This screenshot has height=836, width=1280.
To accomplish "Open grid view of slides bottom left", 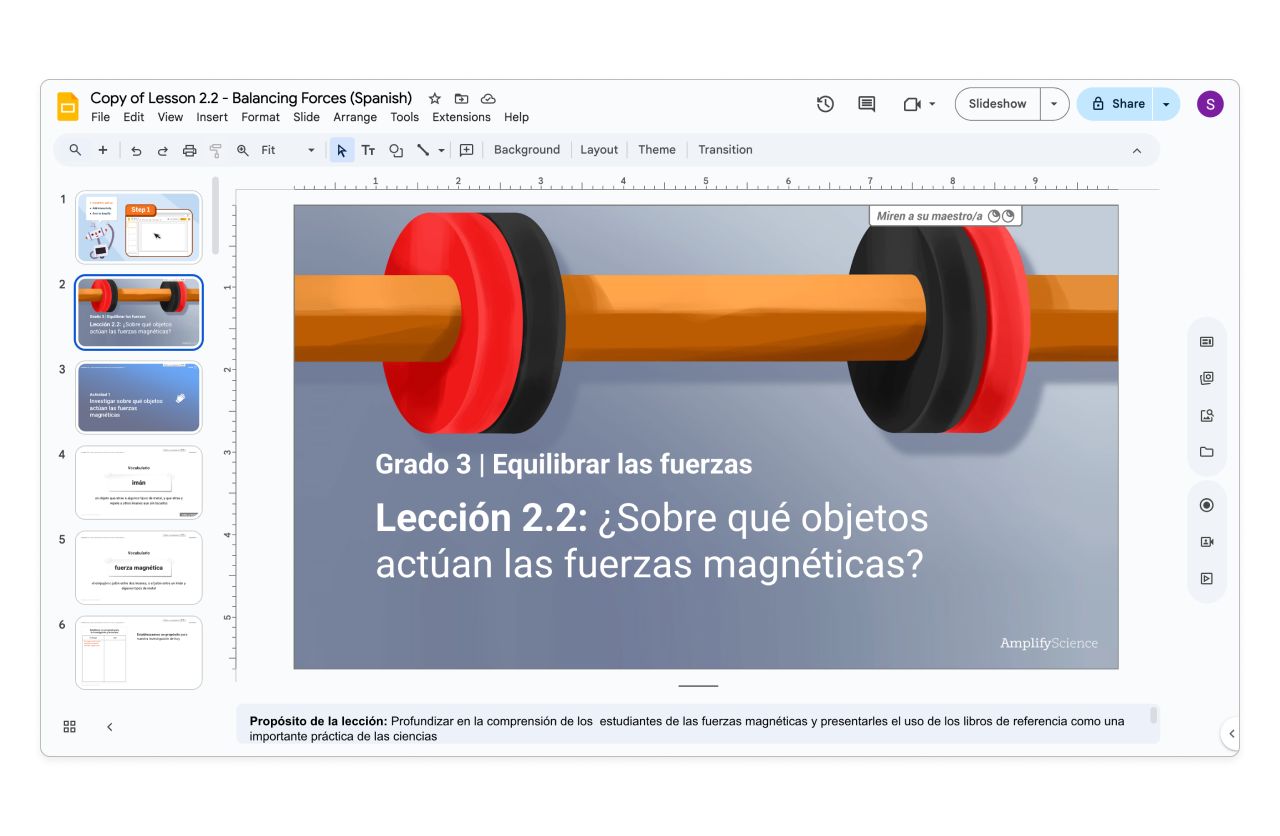I will (x=69, y=727).
